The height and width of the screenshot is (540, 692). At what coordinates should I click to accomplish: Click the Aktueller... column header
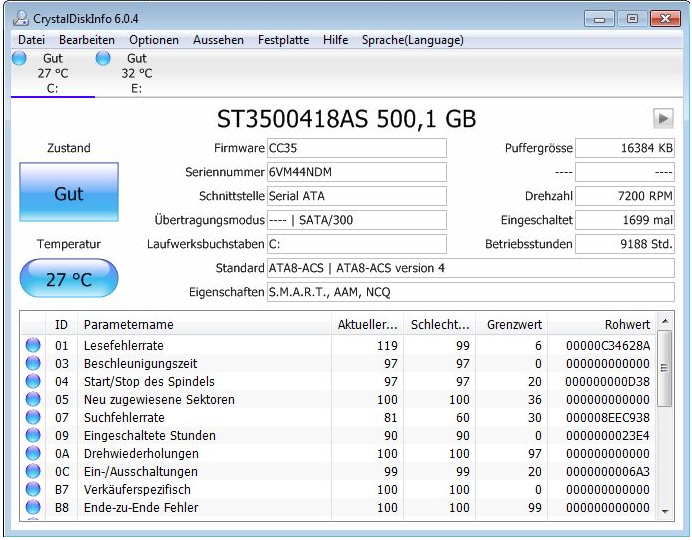coord(368,325)
